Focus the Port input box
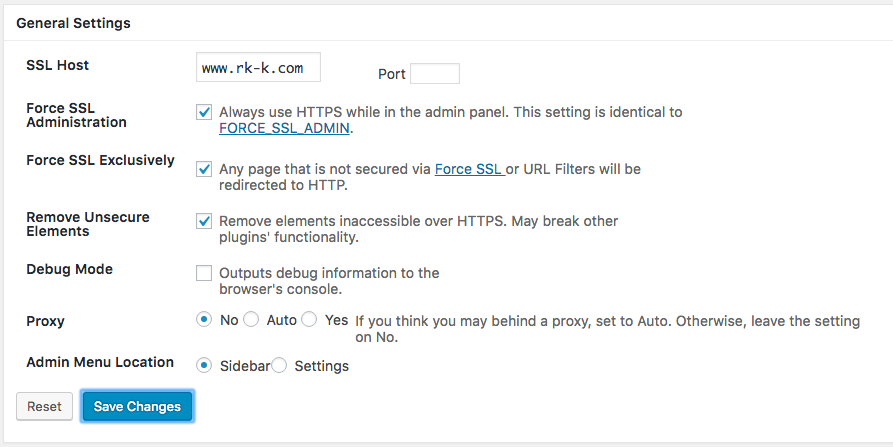Screen dimensions: 893x447 pos(435,74)
